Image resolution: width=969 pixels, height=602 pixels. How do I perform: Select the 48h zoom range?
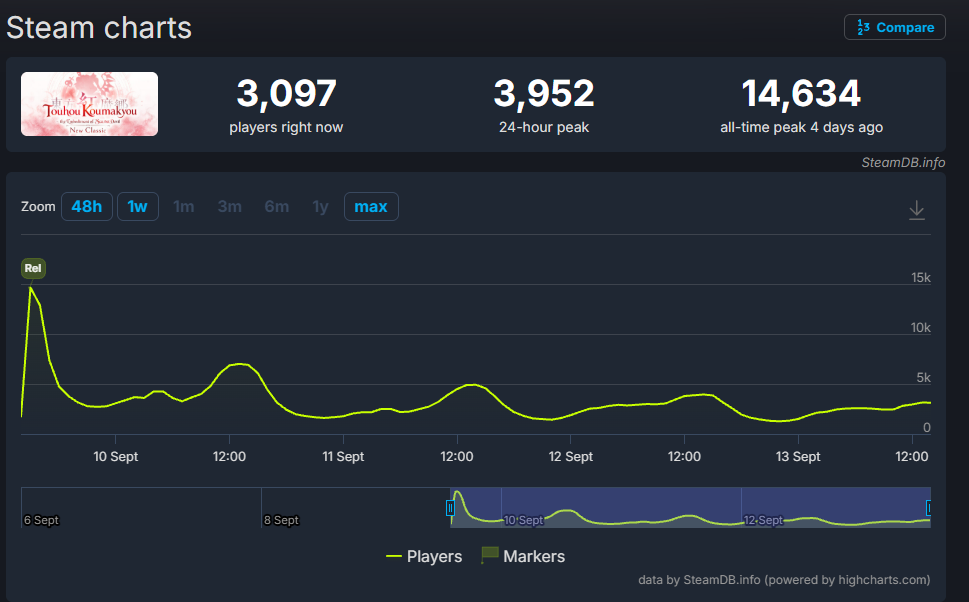click(87, 206)
